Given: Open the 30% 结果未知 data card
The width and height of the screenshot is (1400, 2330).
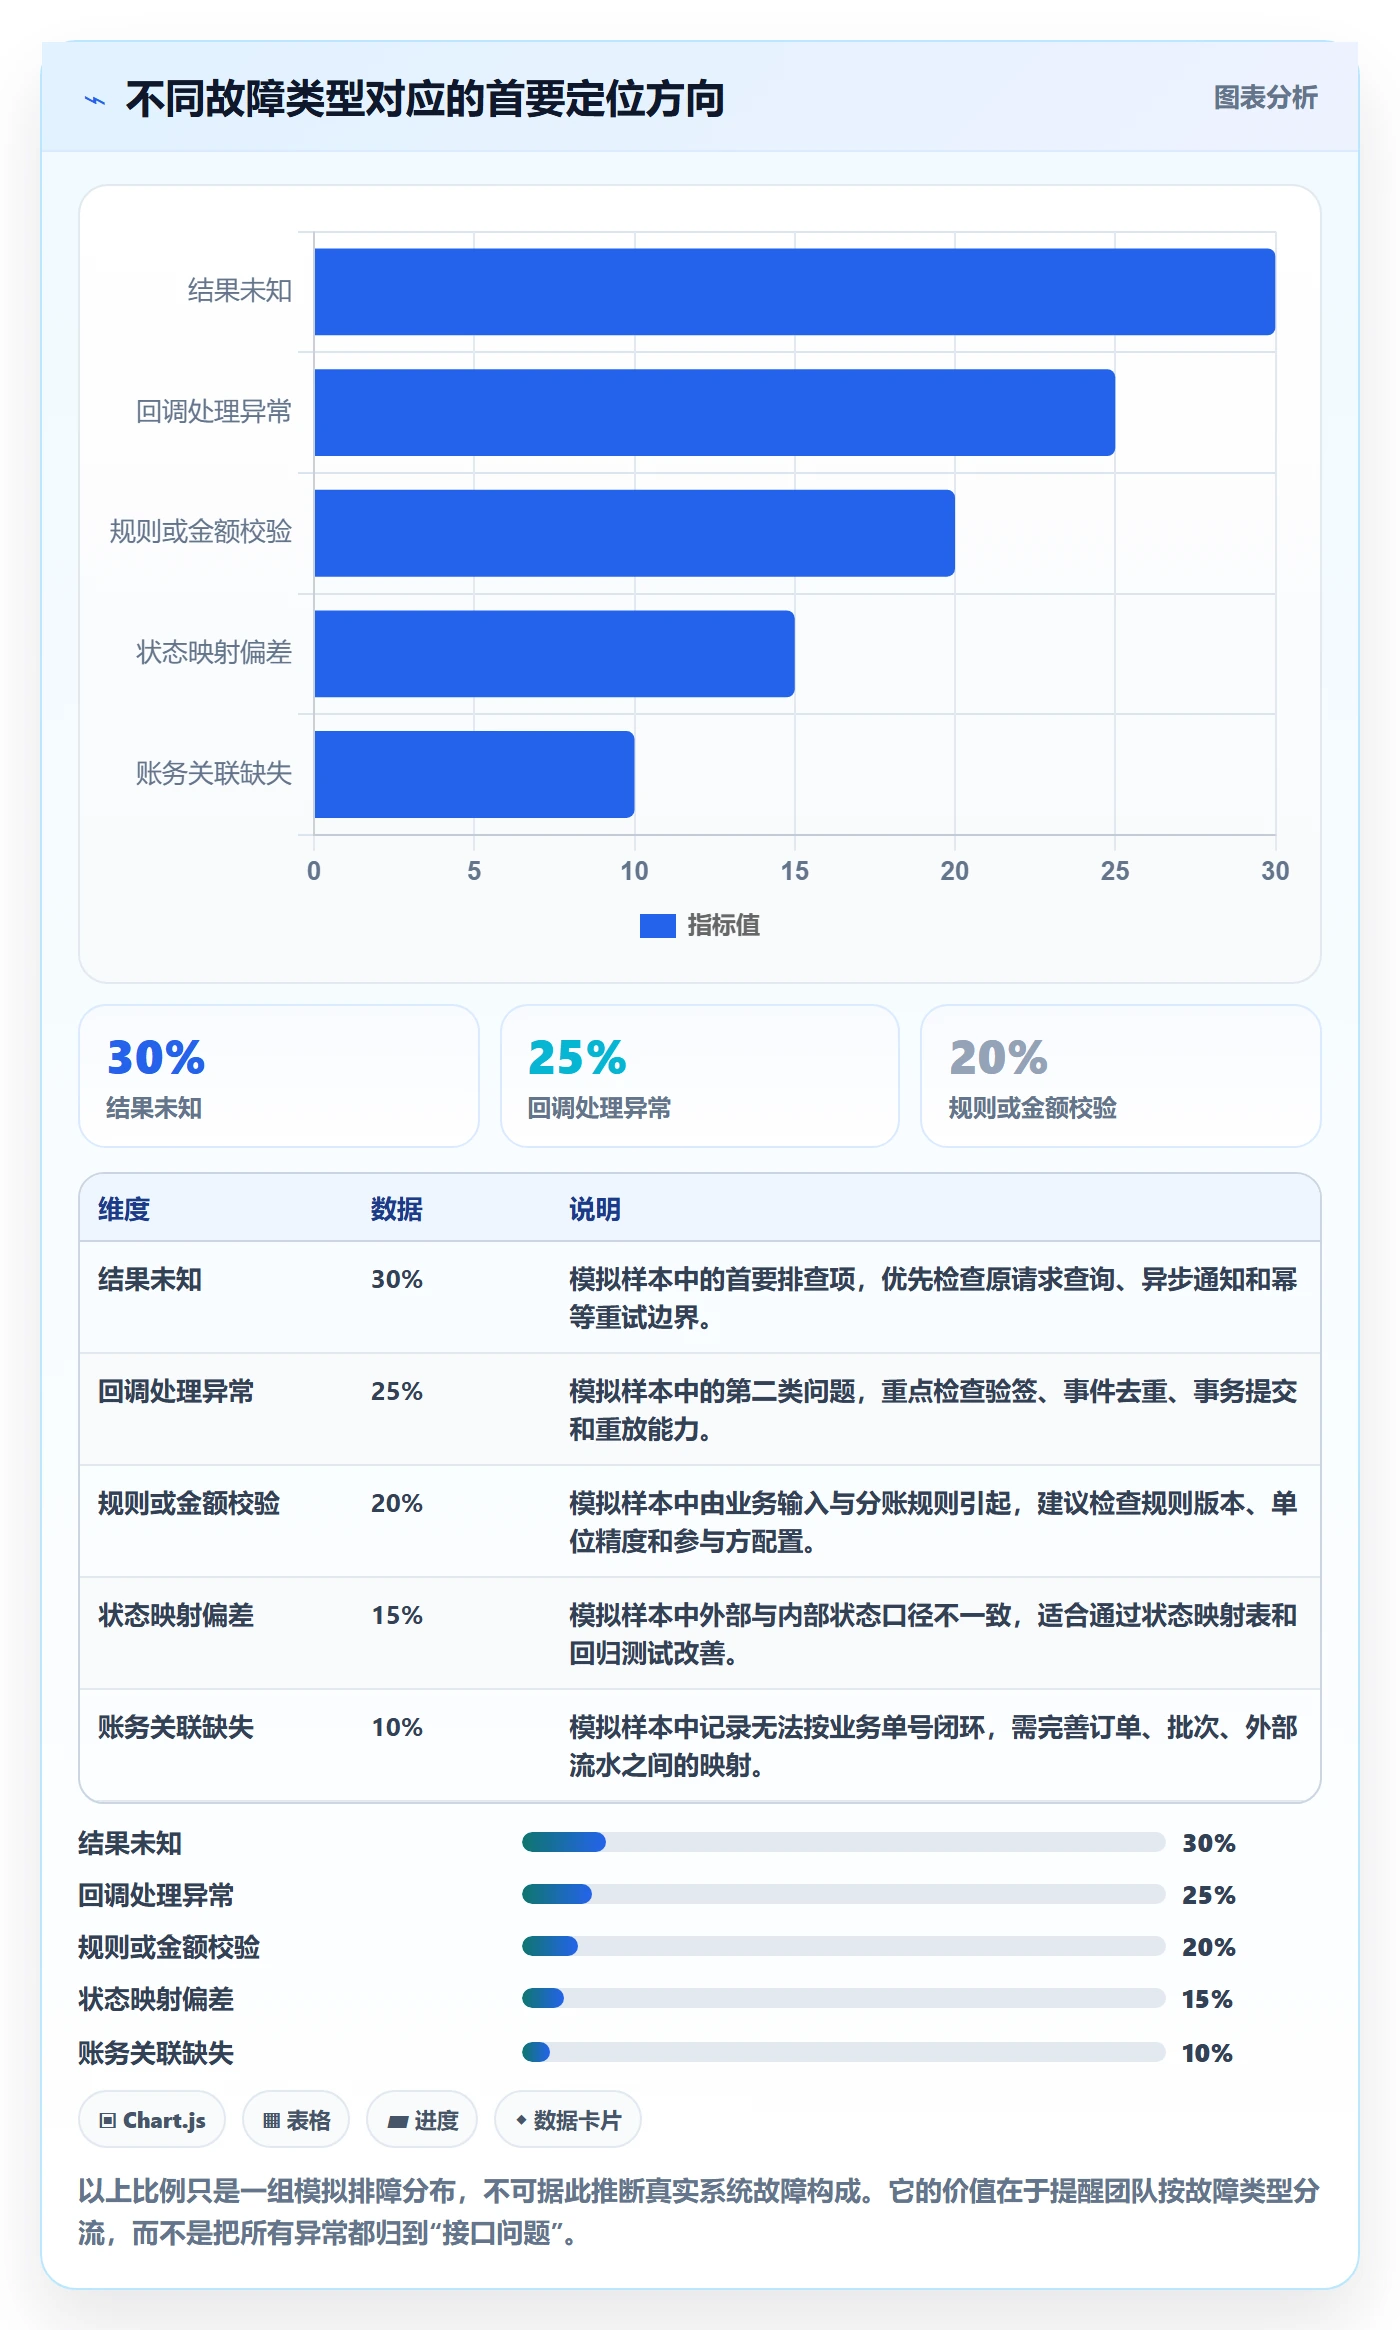Looking at the screenshot, I should tap(279, 1076).
